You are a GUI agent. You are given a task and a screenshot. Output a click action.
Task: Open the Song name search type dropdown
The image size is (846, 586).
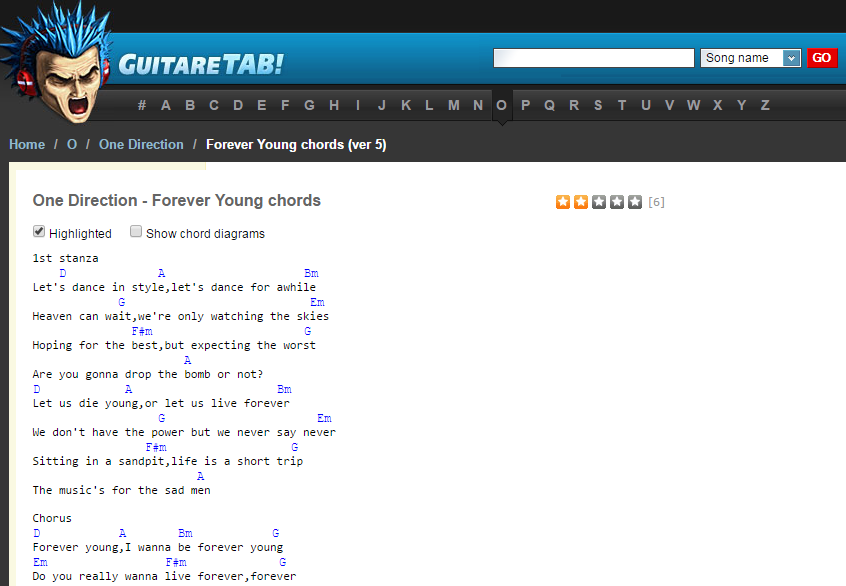[x=750, y=58]
